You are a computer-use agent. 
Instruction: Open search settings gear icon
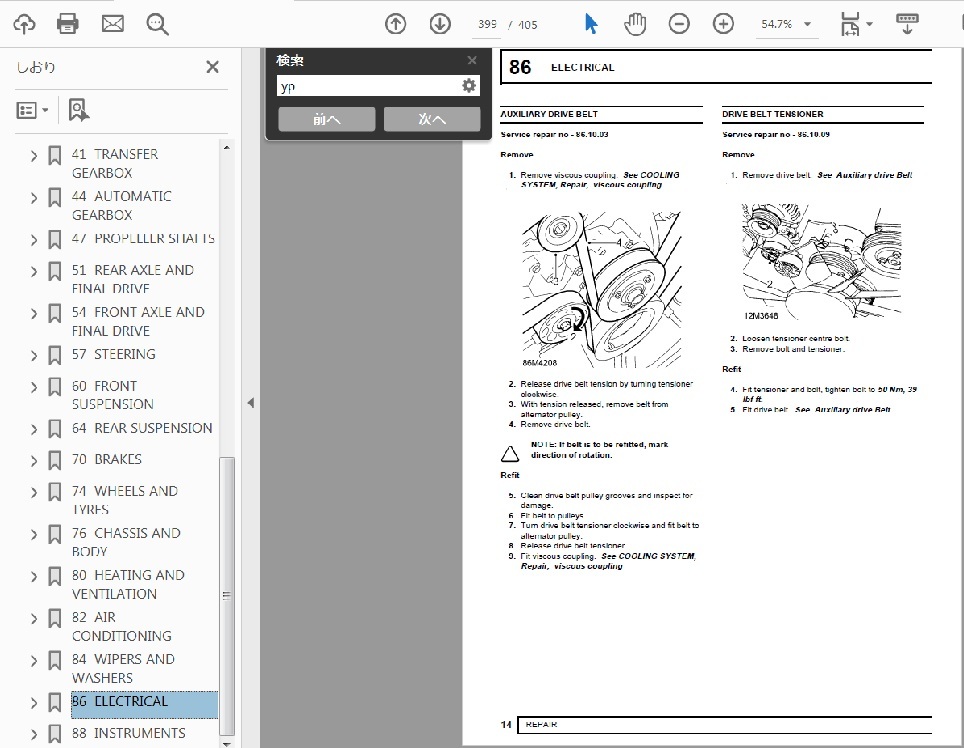468,85
